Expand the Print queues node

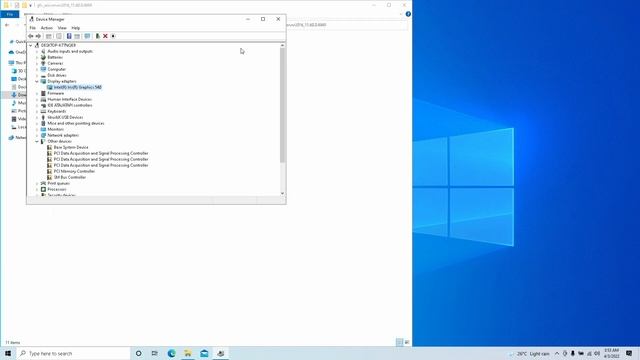(x=37, y=183)
